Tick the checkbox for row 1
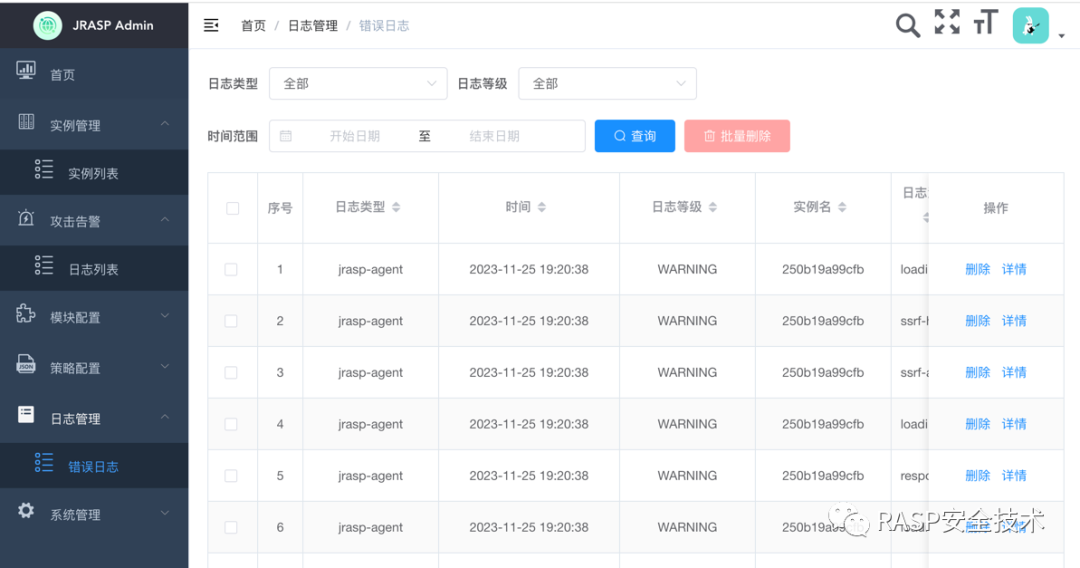The height and width of the screenshot is (568, 1080). (x=231, y=269)
